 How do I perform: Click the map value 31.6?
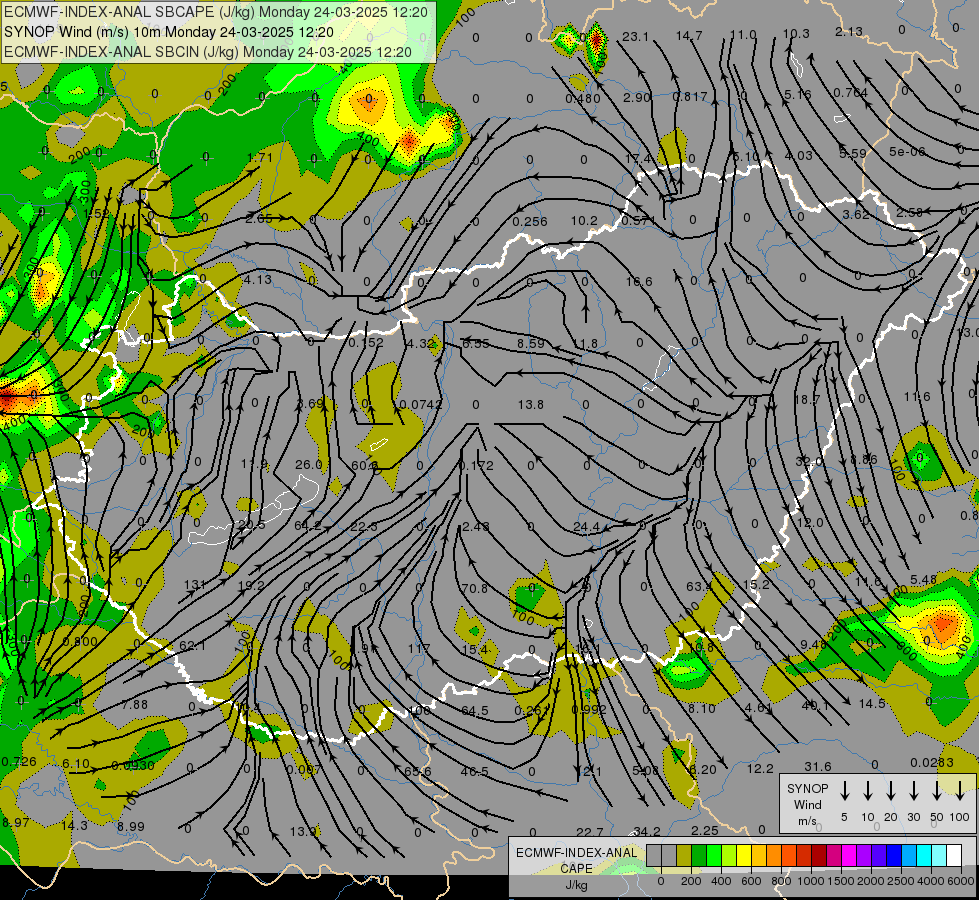click(x=817, y=766)
